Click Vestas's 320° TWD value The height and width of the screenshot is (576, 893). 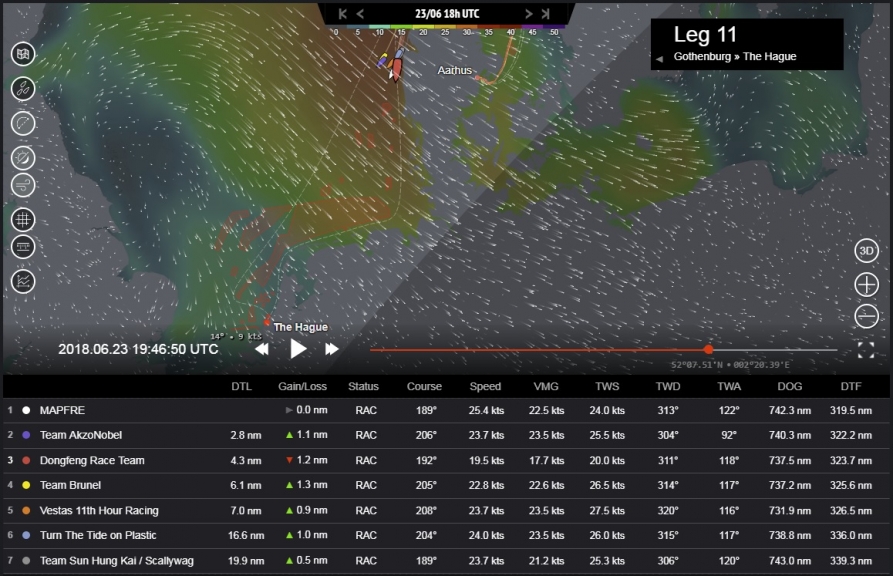668,510
